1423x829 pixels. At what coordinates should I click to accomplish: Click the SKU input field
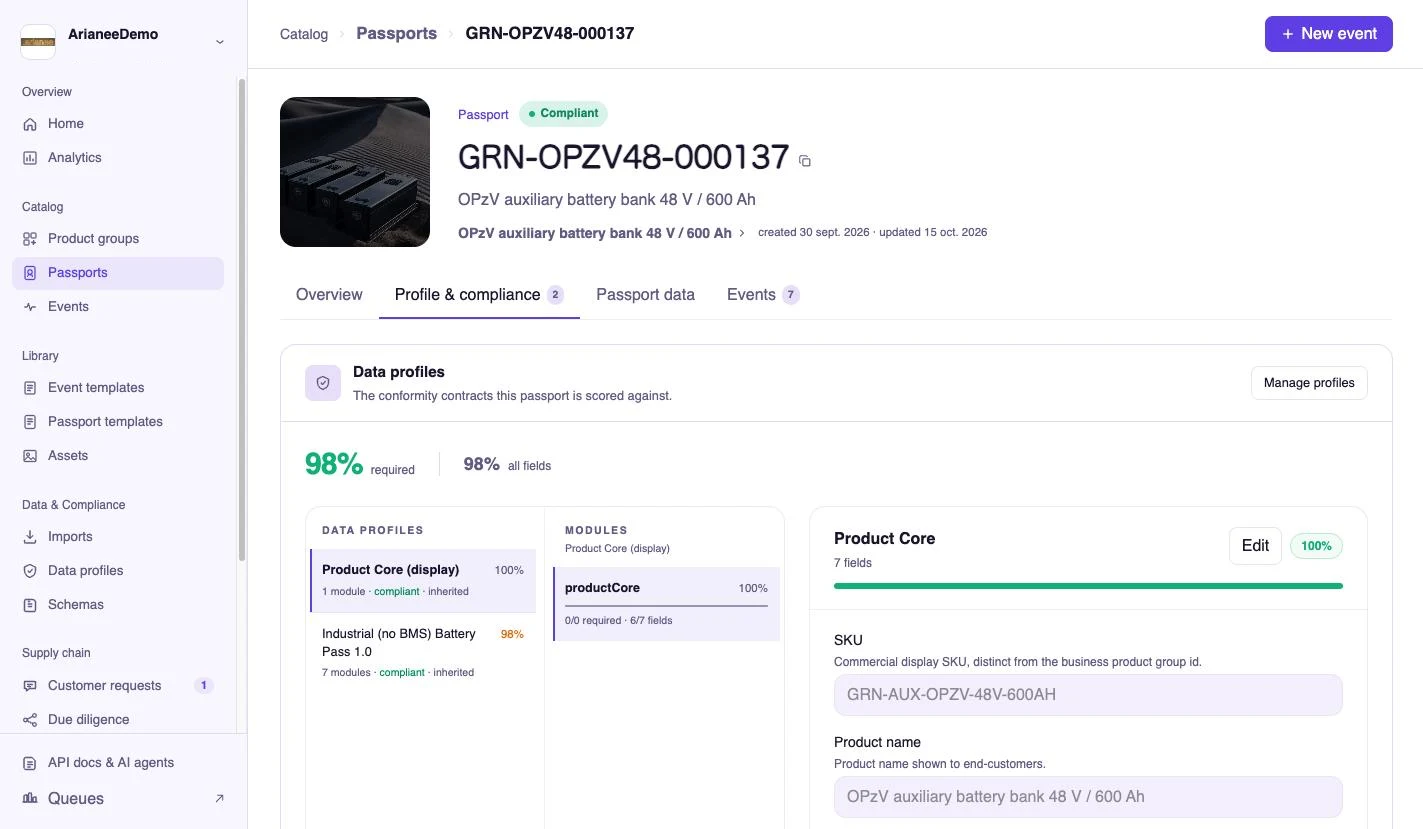1088,695
